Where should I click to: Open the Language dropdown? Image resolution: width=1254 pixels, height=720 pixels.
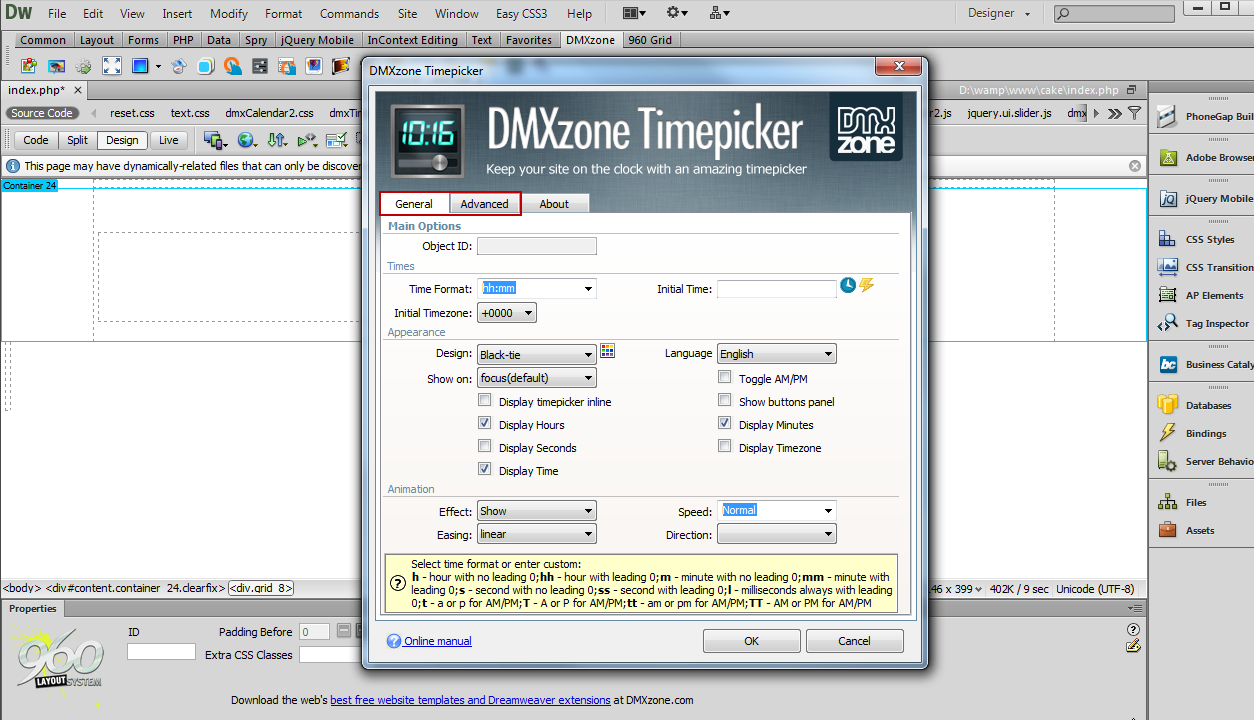777,354
